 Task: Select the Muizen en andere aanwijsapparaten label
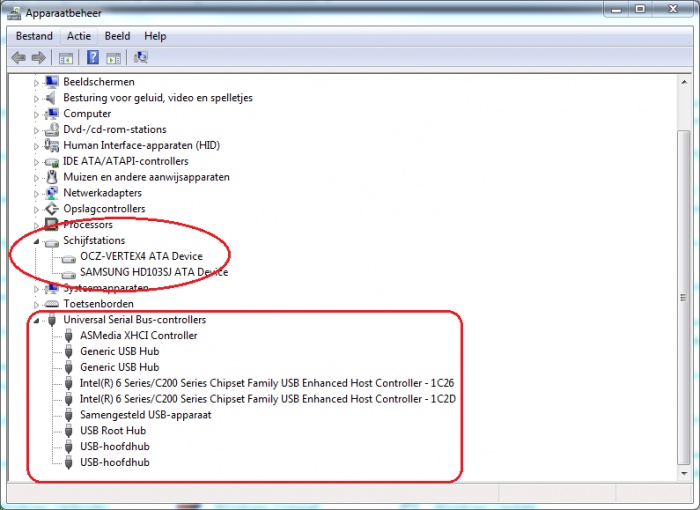[146, 177]
